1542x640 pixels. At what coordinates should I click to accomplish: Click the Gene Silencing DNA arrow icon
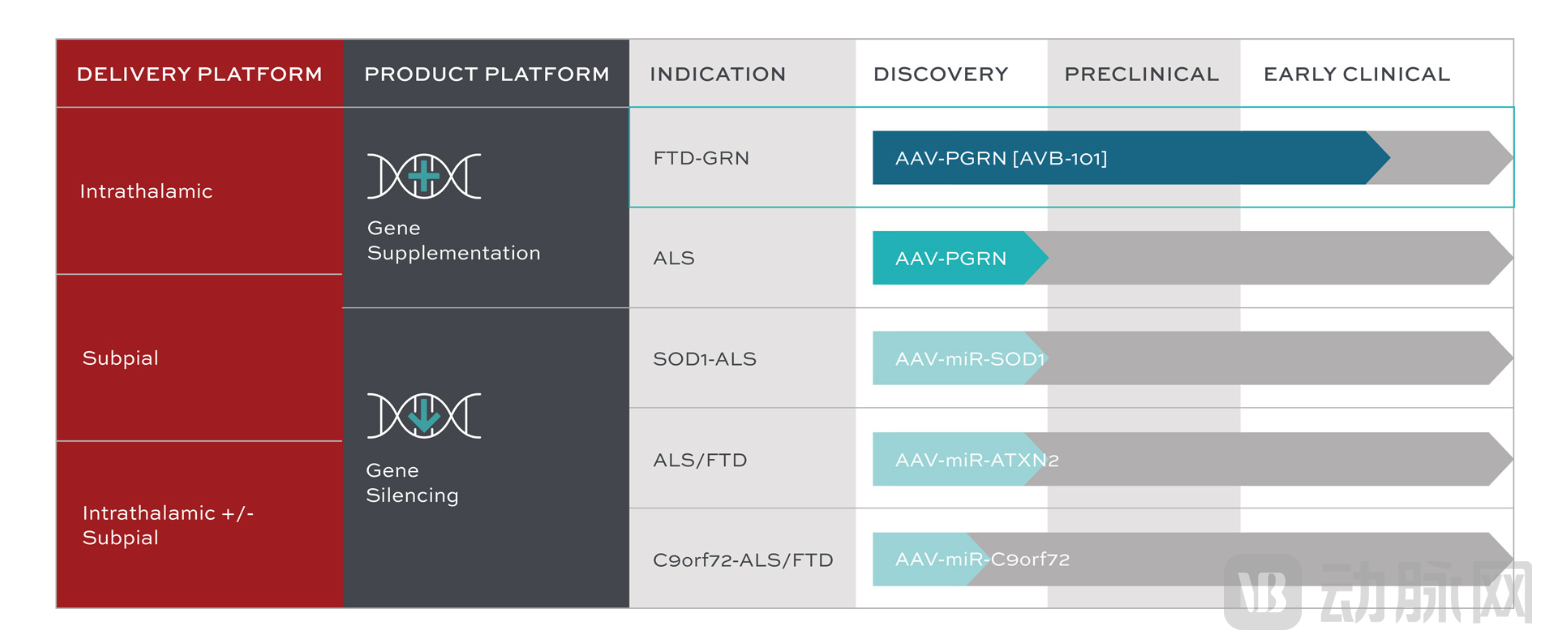point(423,415)
